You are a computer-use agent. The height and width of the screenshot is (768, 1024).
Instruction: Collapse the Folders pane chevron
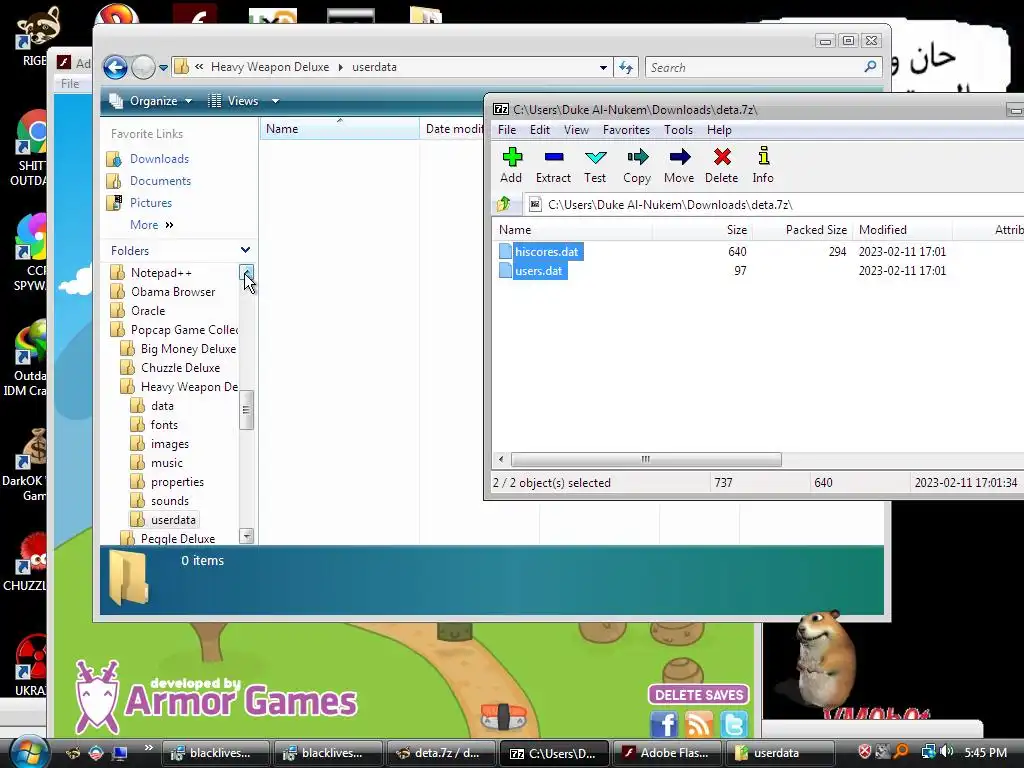pos(245,250)
